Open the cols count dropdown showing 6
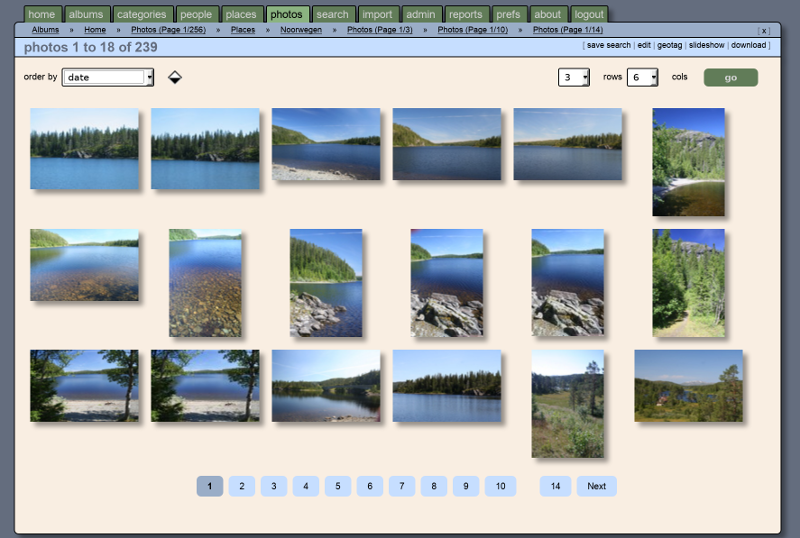 [x=642, y=77]
